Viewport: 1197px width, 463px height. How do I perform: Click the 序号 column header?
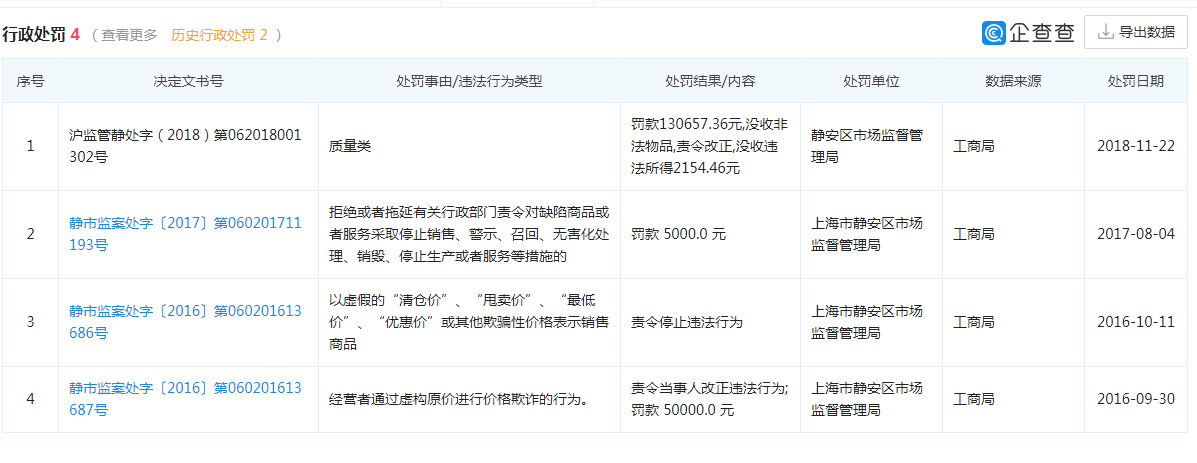(x=31, y=81)
